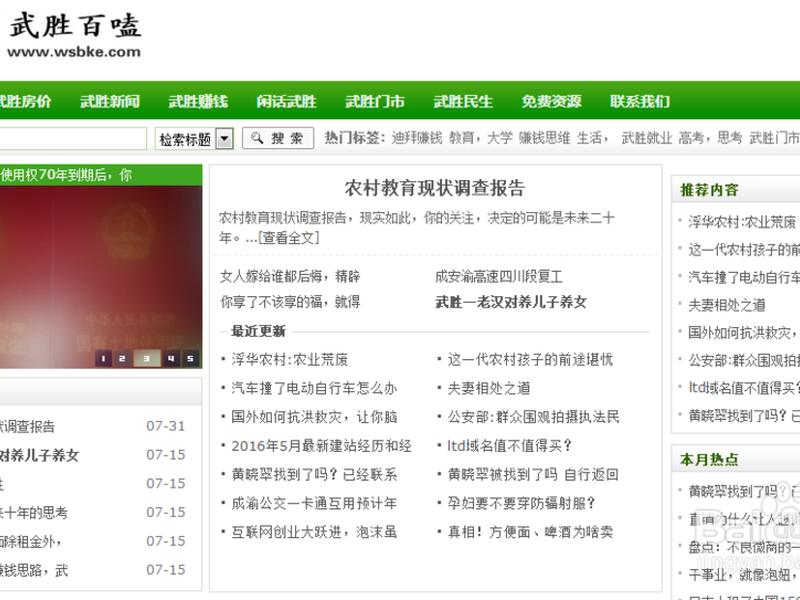
Task: Open 公安部:群众围观 in 推荐内容
Action: pos(744,360)
